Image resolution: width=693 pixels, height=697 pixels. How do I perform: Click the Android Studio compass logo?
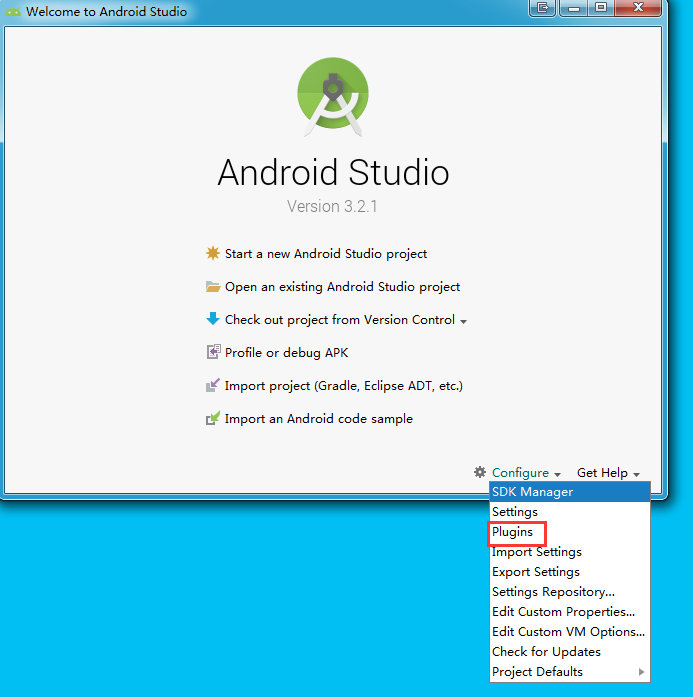pyautogui.click(x=333, y=96)
